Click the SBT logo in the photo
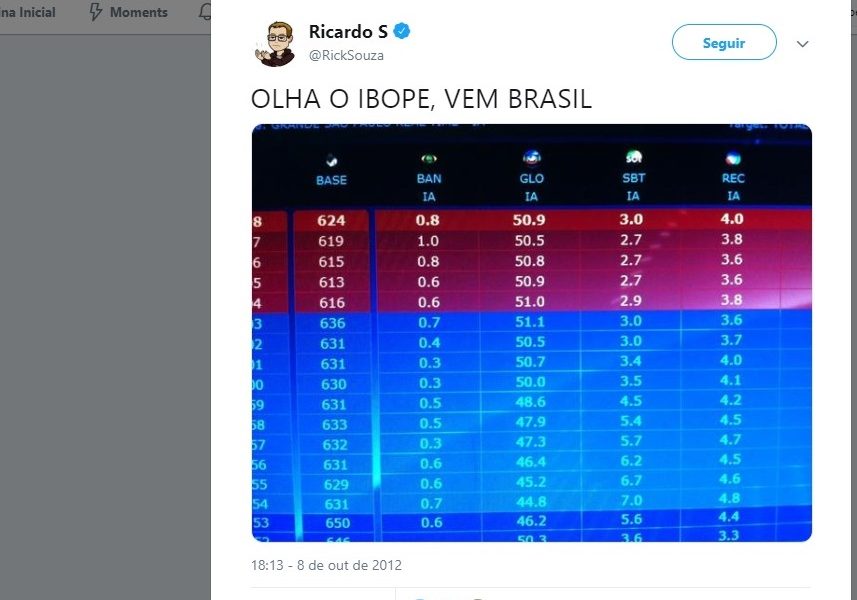This screenshot has width=857, height=600. tap(633, 158)
